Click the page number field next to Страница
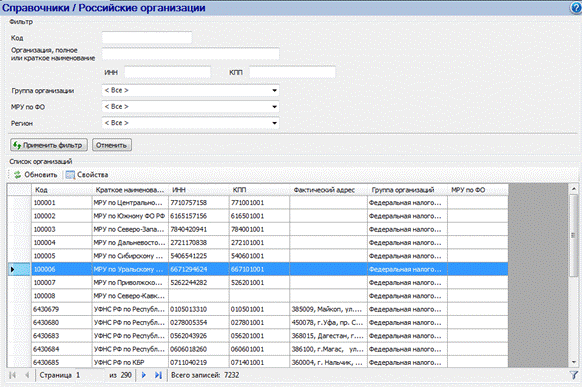The width and height of the screenshot is (582, 387). click(x=89, y=375)
